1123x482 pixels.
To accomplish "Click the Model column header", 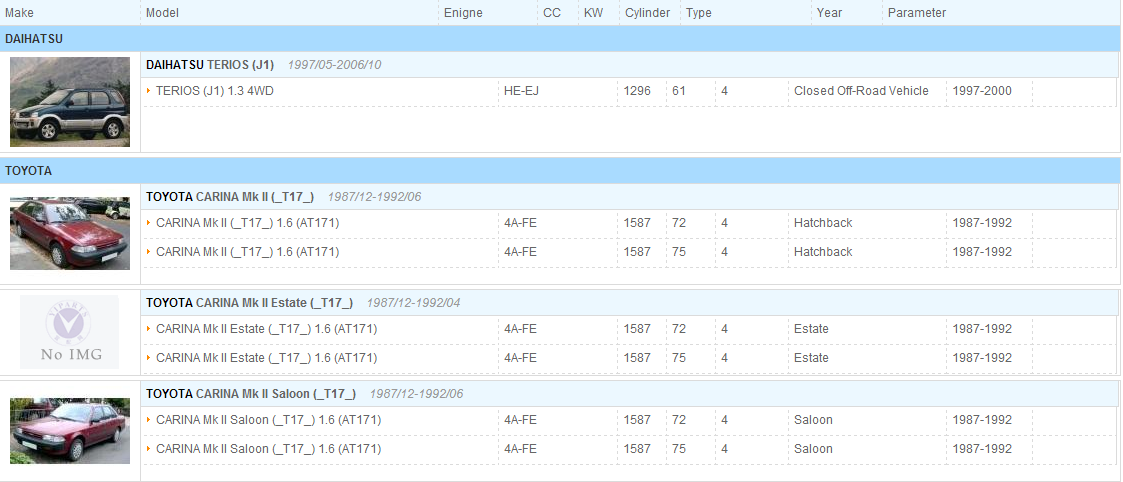I will click(163, 13).
